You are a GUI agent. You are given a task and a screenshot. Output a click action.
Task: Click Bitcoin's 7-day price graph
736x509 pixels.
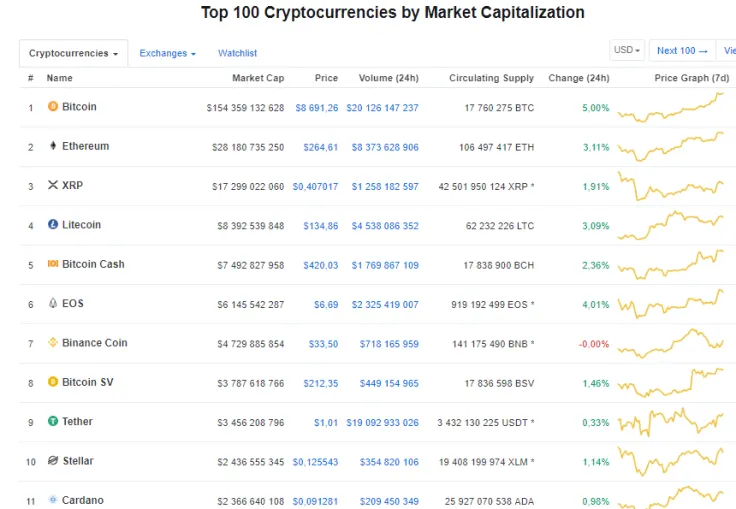click(x=671, y=107)
